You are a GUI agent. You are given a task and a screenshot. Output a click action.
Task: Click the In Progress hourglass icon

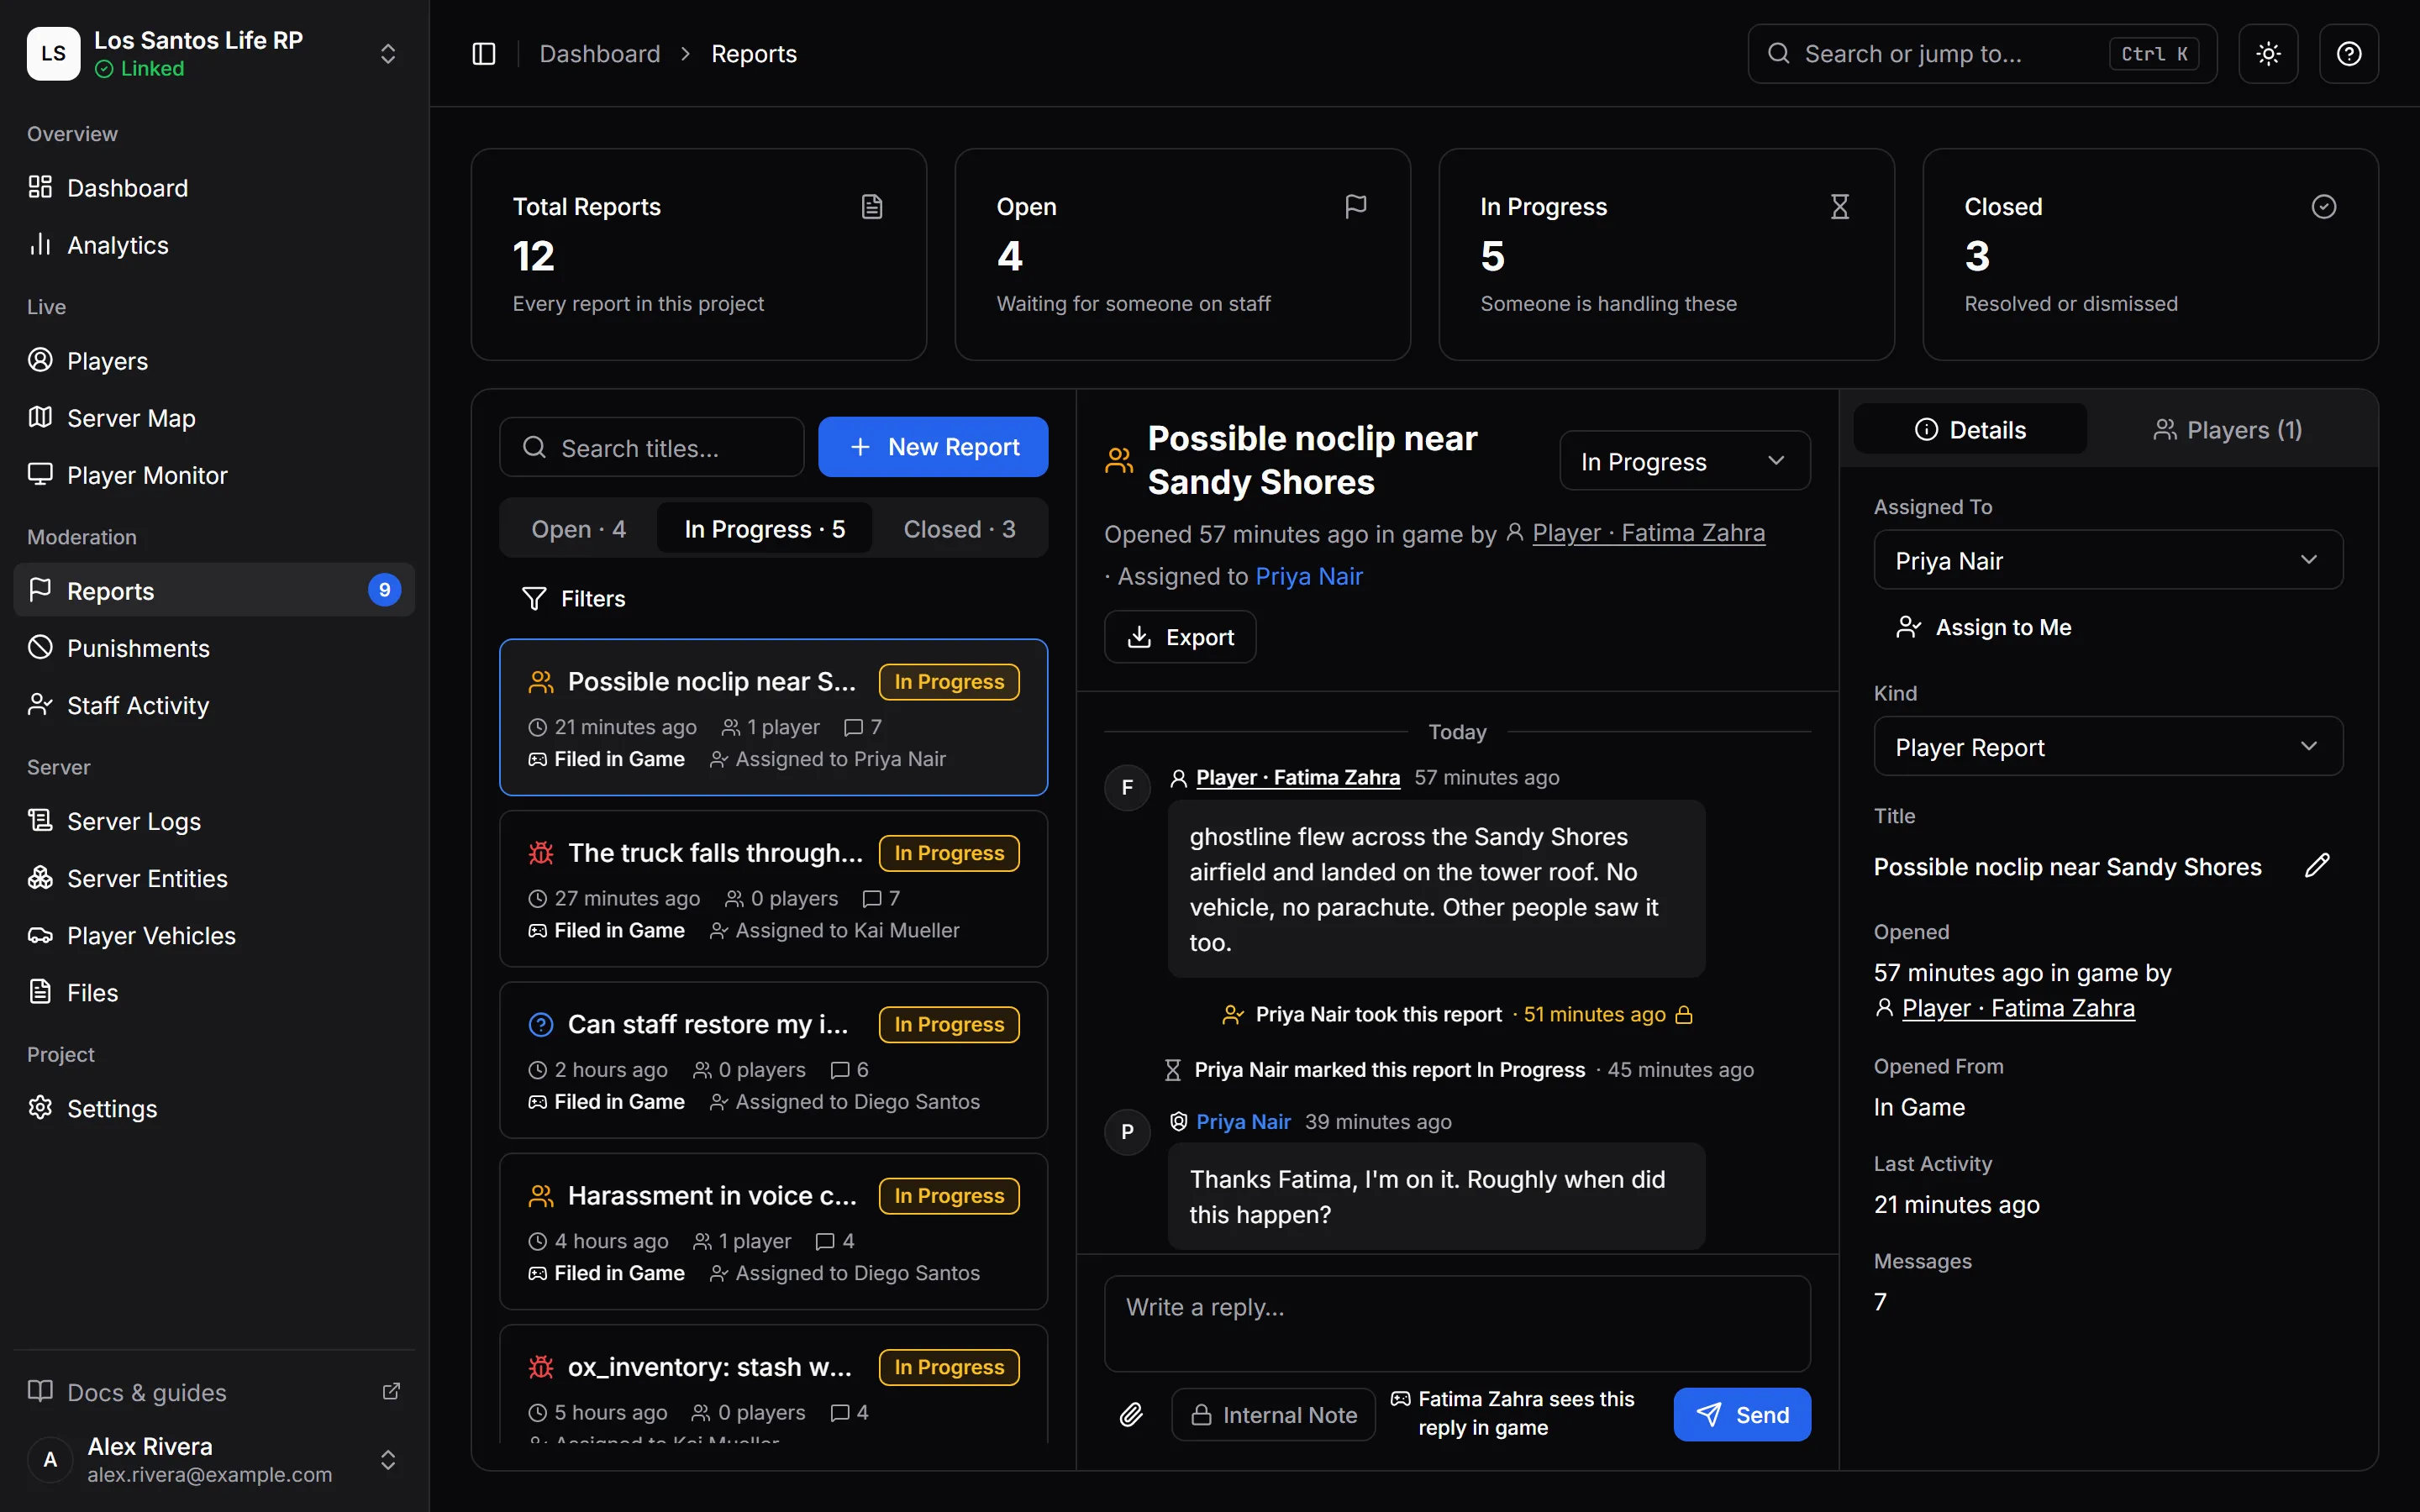point(1840,207)
